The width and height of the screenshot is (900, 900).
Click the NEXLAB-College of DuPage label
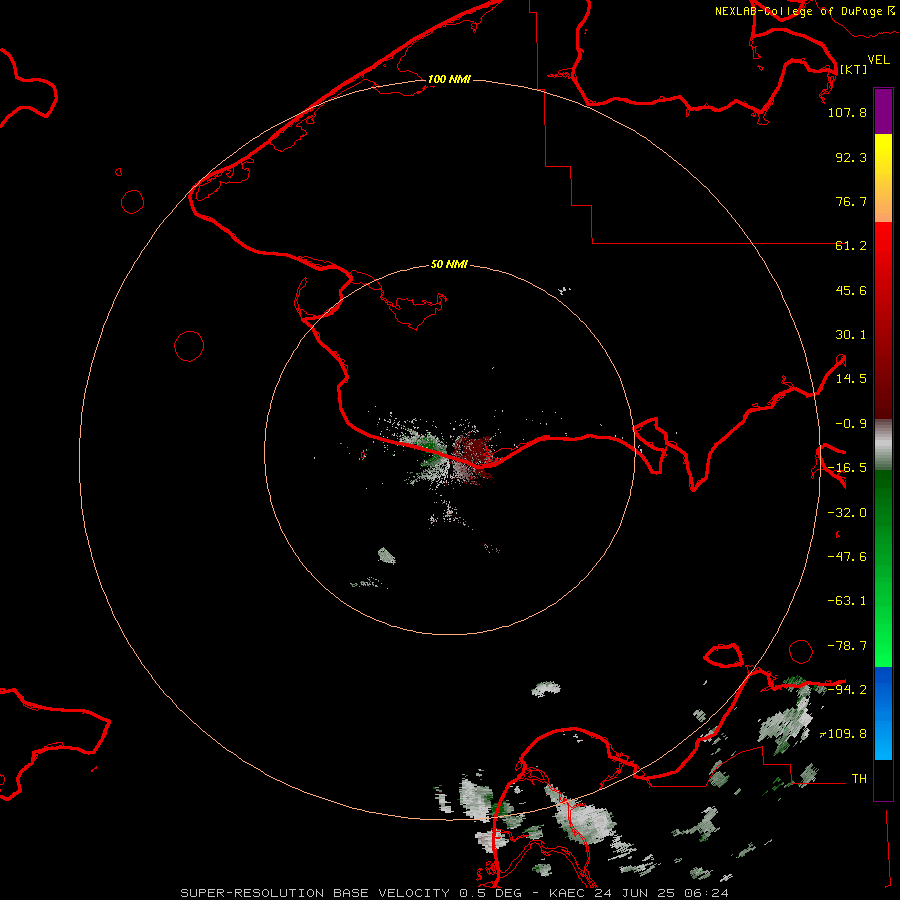coord(804,11)
